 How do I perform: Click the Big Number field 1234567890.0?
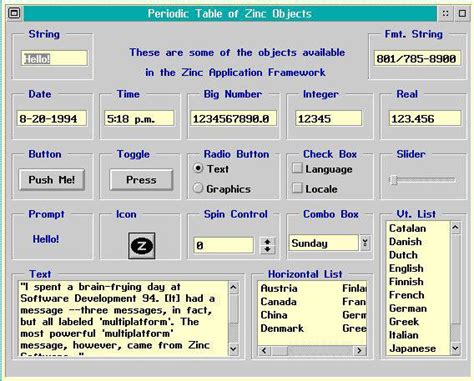(233, 119)
